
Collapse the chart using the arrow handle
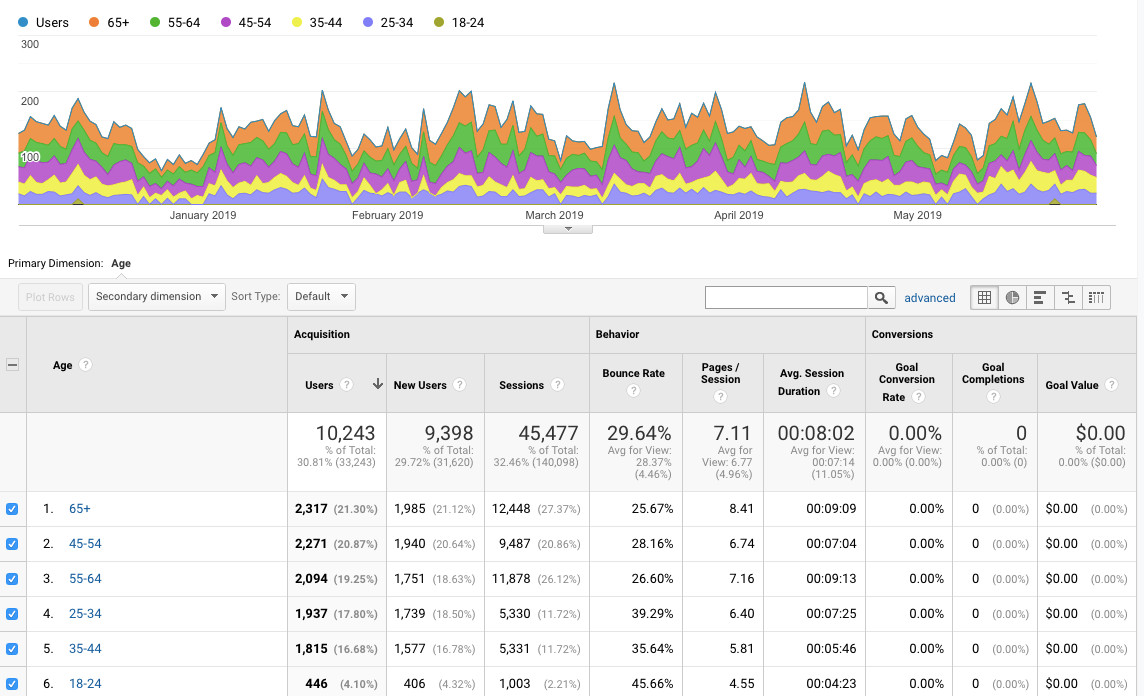[568, 229]
